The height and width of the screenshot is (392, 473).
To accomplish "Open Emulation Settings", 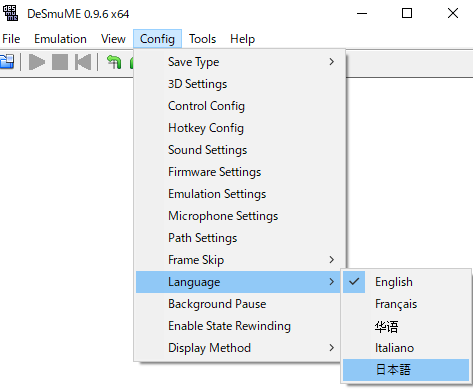I will [239, 194].
